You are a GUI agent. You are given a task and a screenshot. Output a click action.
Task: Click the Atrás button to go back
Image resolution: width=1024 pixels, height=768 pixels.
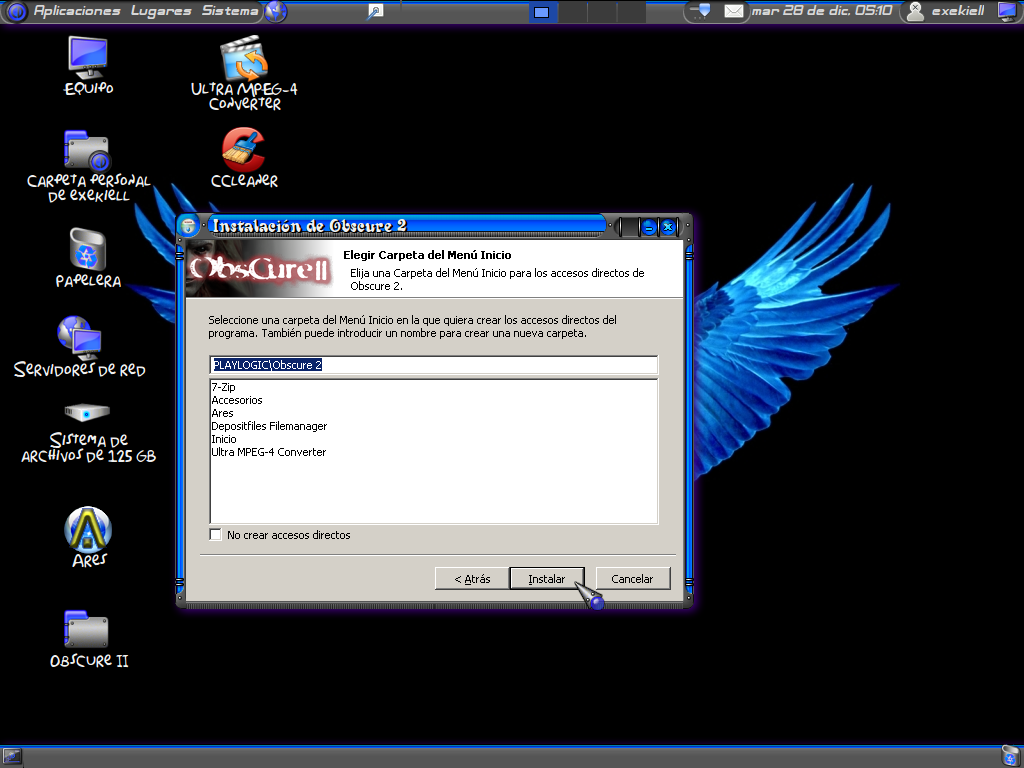[472, 579]
